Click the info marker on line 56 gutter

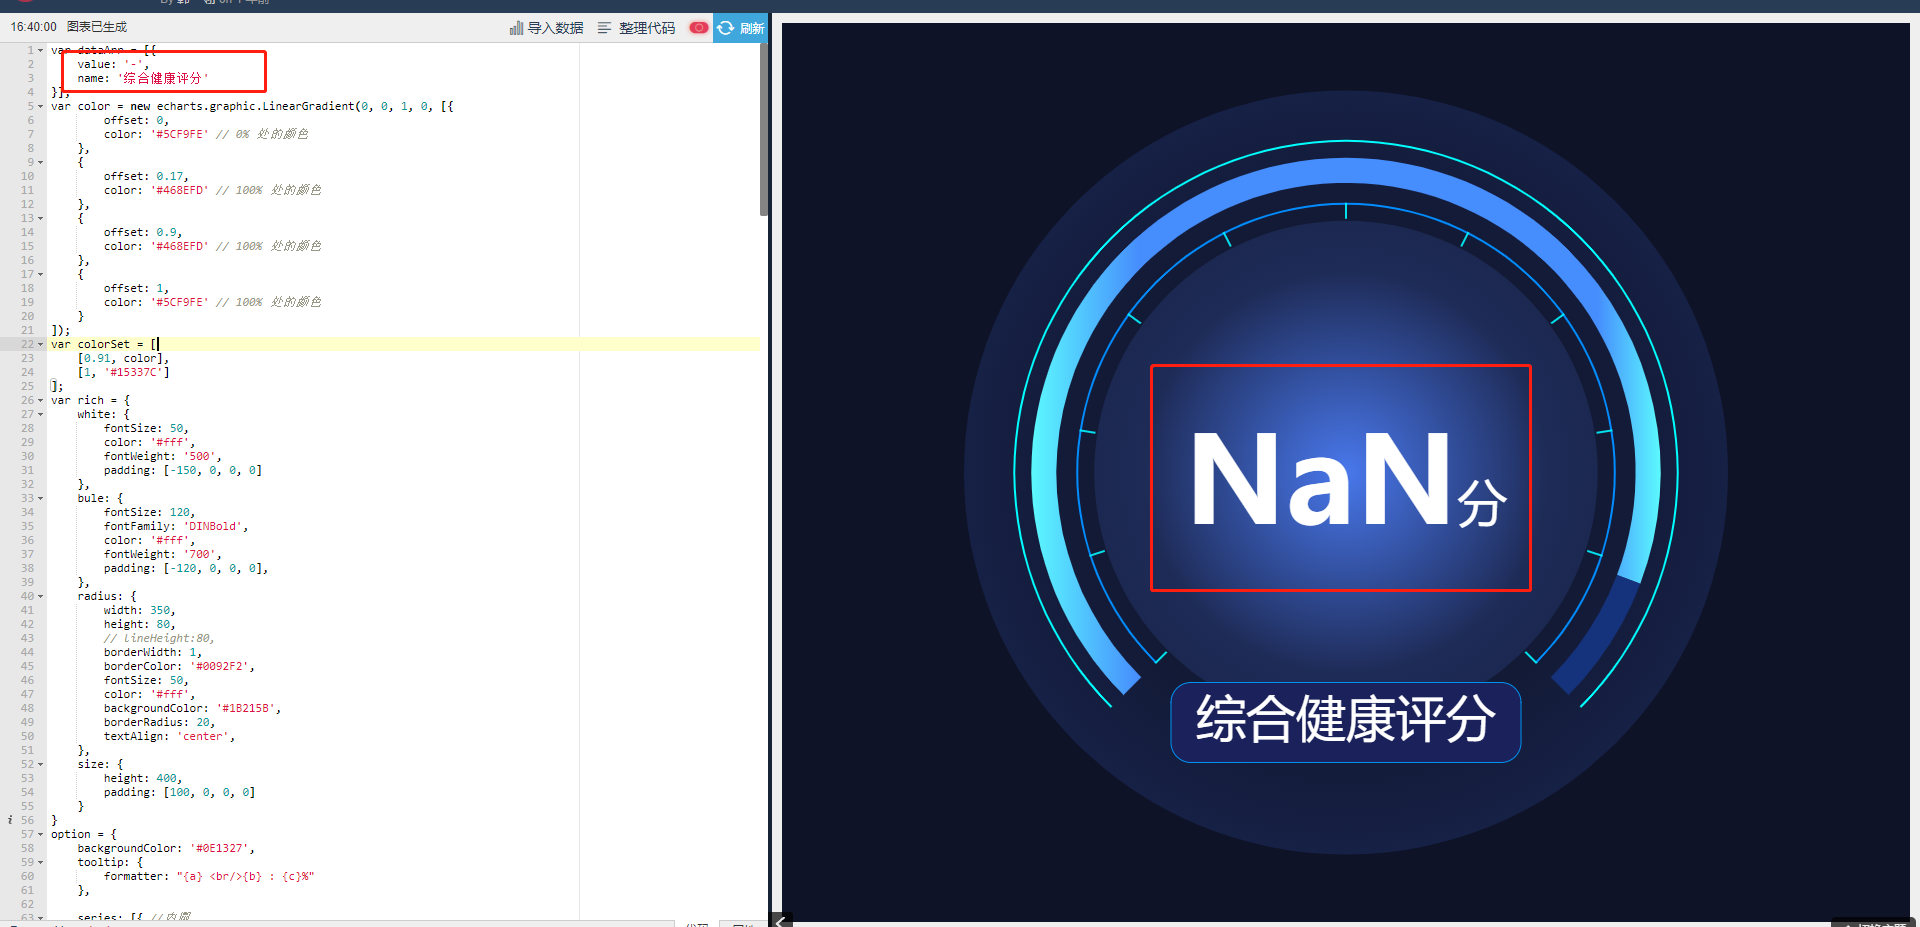point(10,820)
